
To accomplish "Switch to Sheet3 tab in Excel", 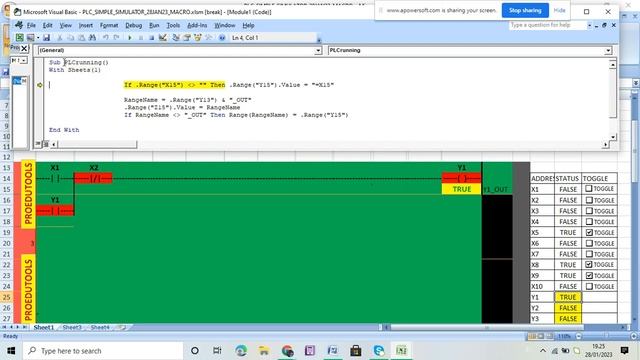I will (72, 327).
